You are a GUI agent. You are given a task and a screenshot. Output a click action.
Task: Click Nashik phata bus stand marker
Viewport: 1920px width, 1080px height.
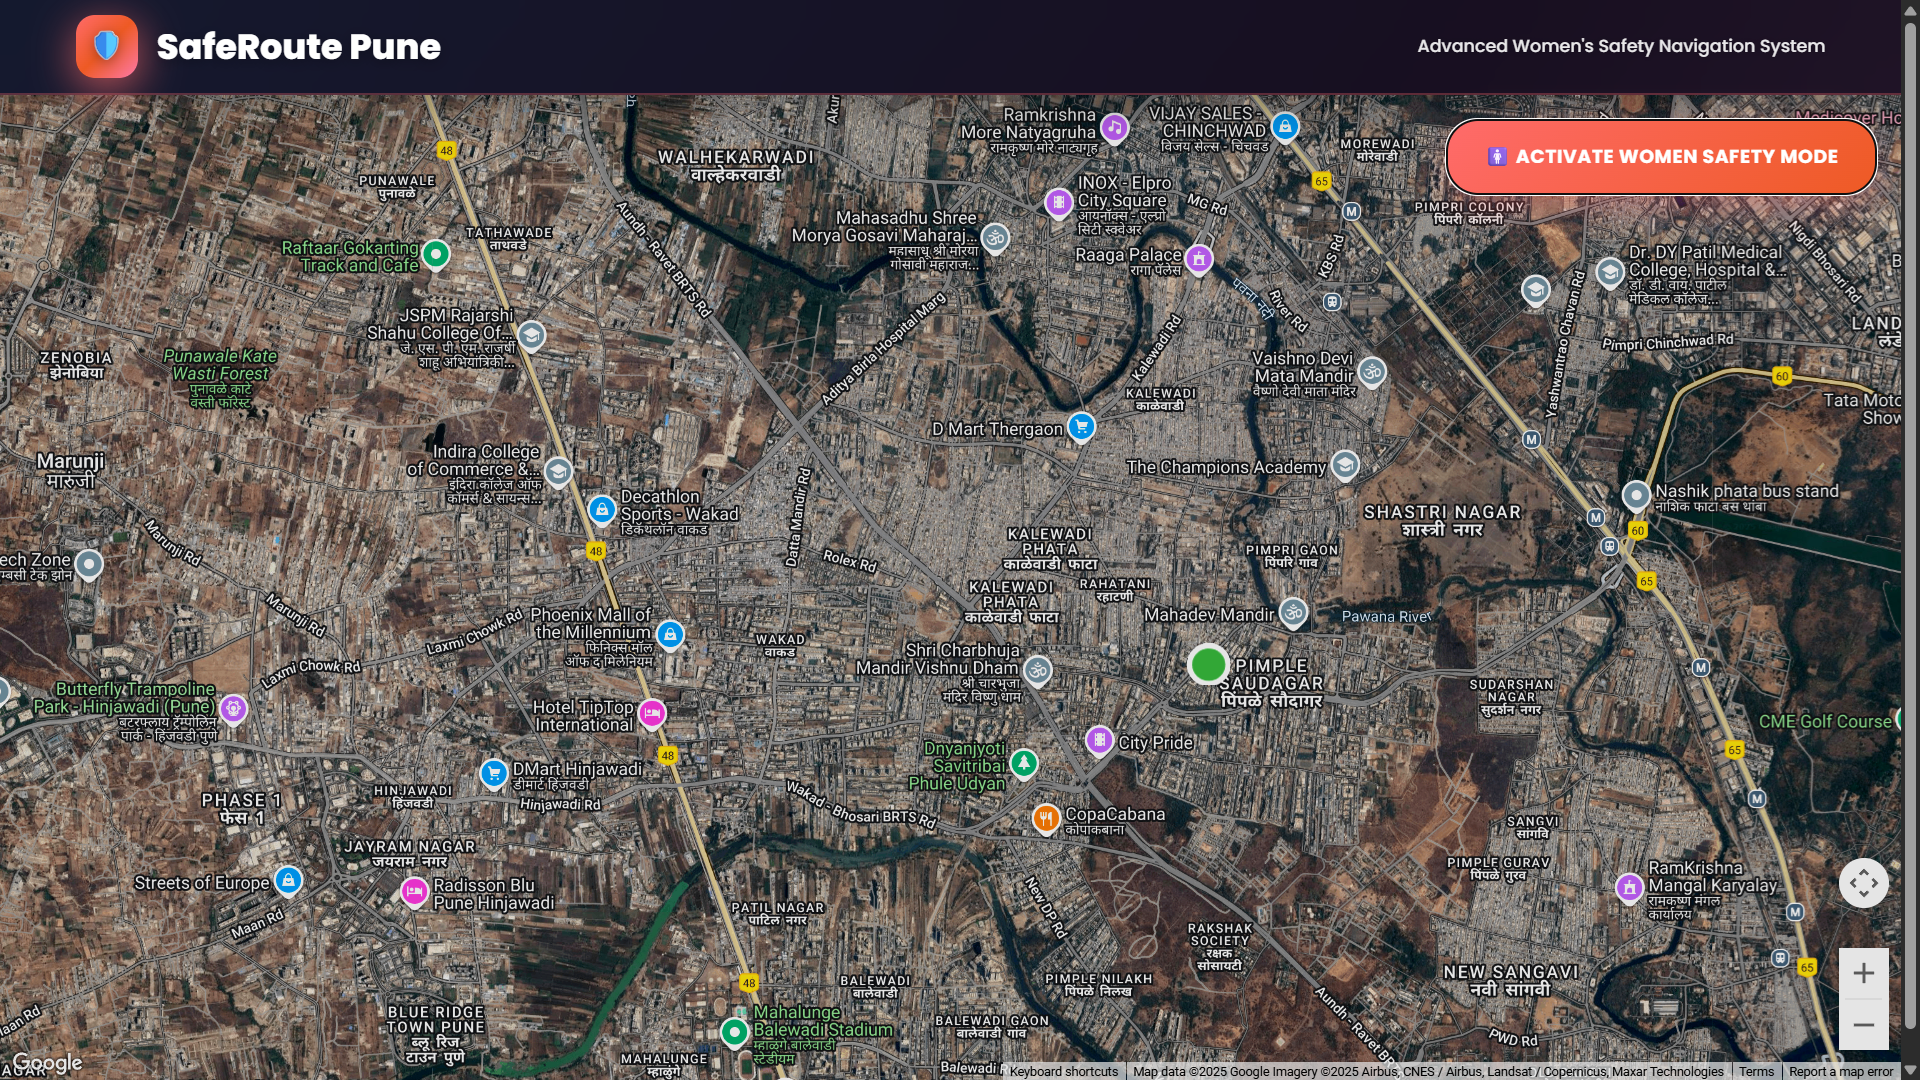coord(1636,494)
